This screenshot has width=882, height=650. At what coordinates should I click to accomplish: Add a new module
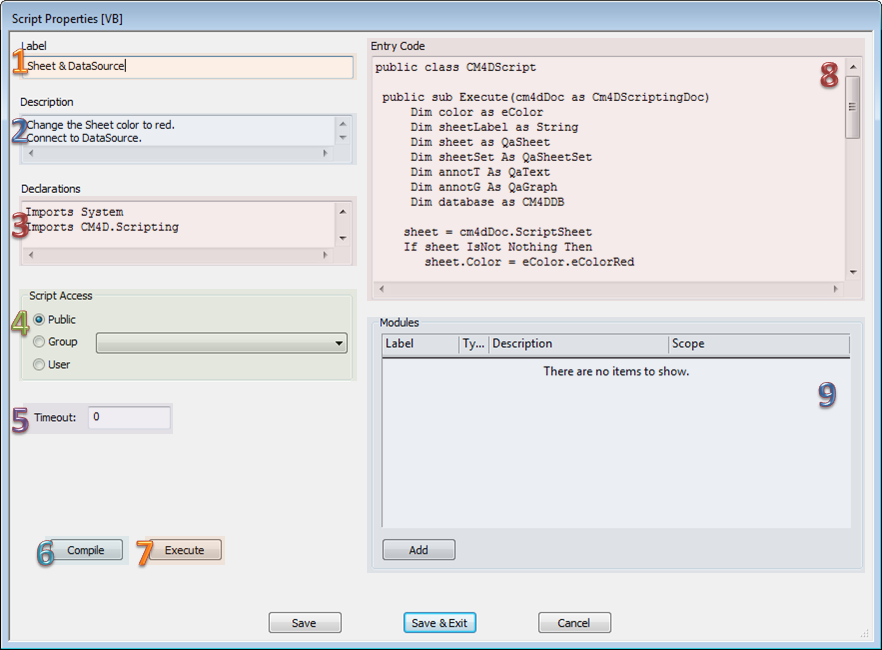(x=418, y=550)
